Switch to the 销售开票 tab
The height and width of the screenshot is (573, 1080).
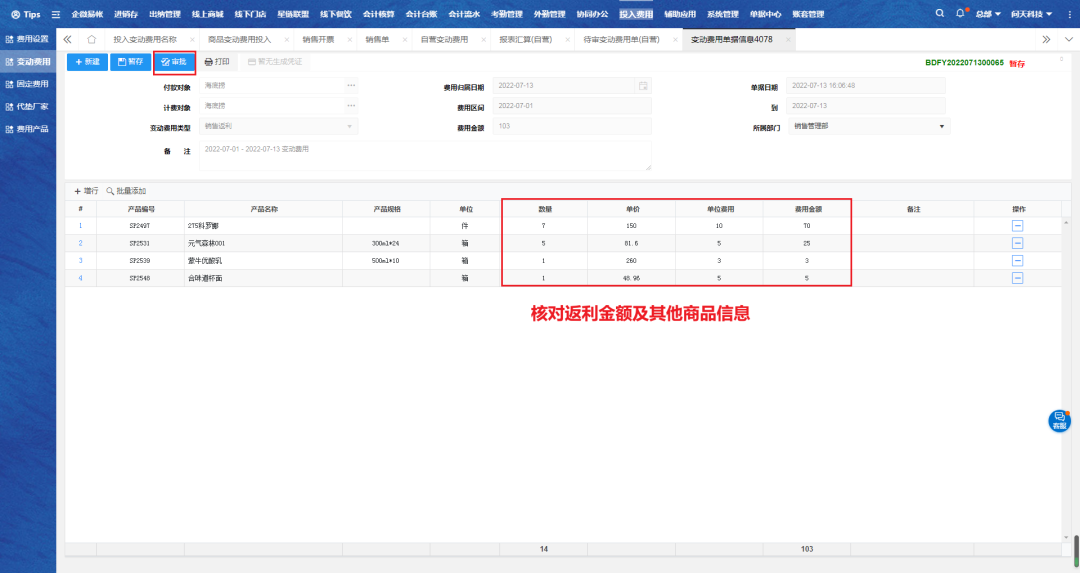click(x=320, y=39)
